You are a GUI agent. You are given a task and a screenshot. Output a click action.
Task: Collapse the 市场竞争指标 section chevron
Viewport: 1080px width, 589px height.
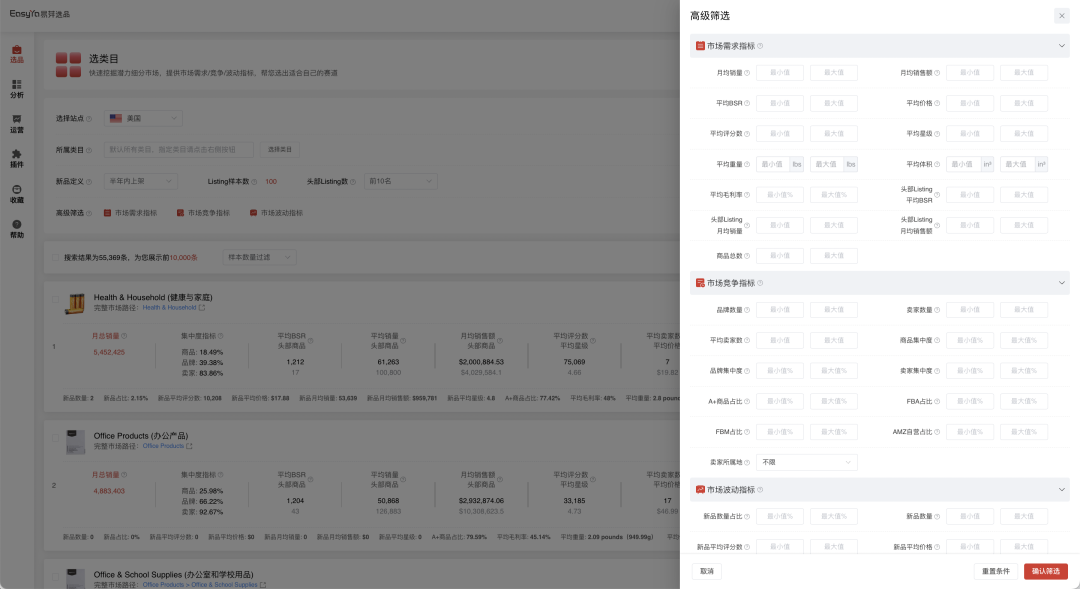1061,283
